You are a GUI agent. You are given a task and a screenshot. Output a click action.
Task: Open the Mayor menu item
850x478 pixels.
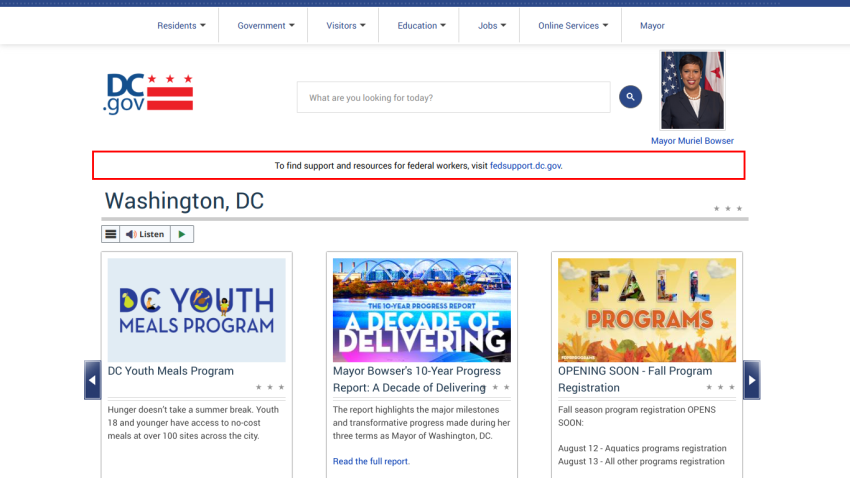coord(652,25)
